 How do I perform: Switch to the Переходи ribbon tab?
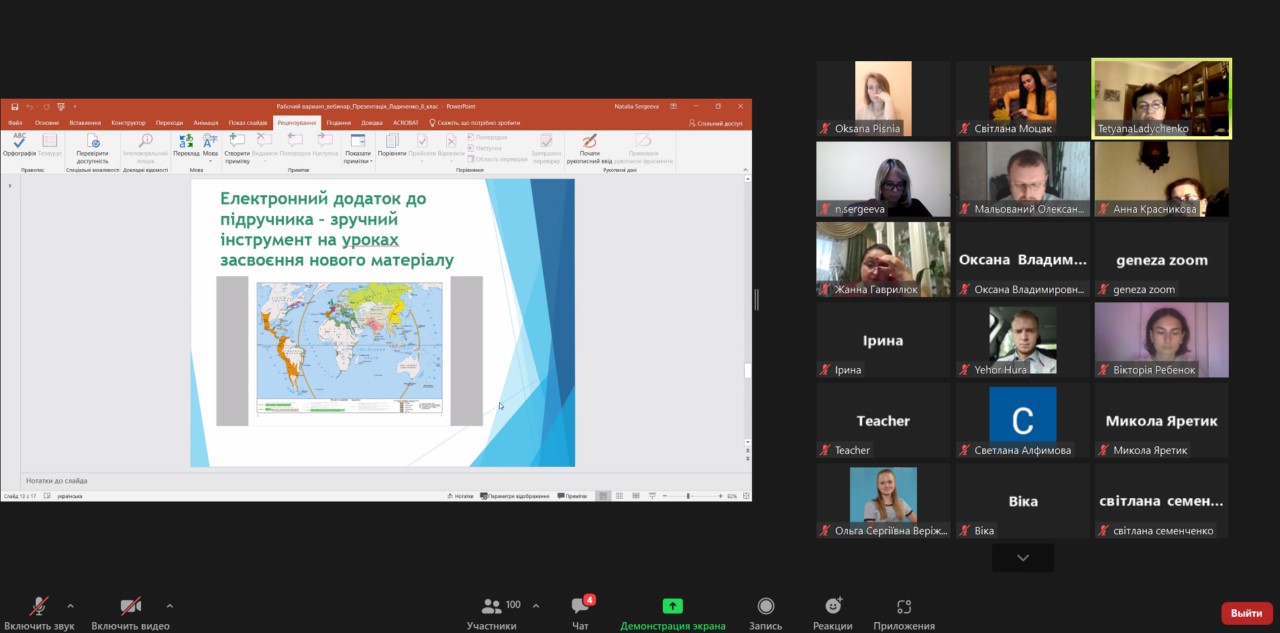coord(169,123)
